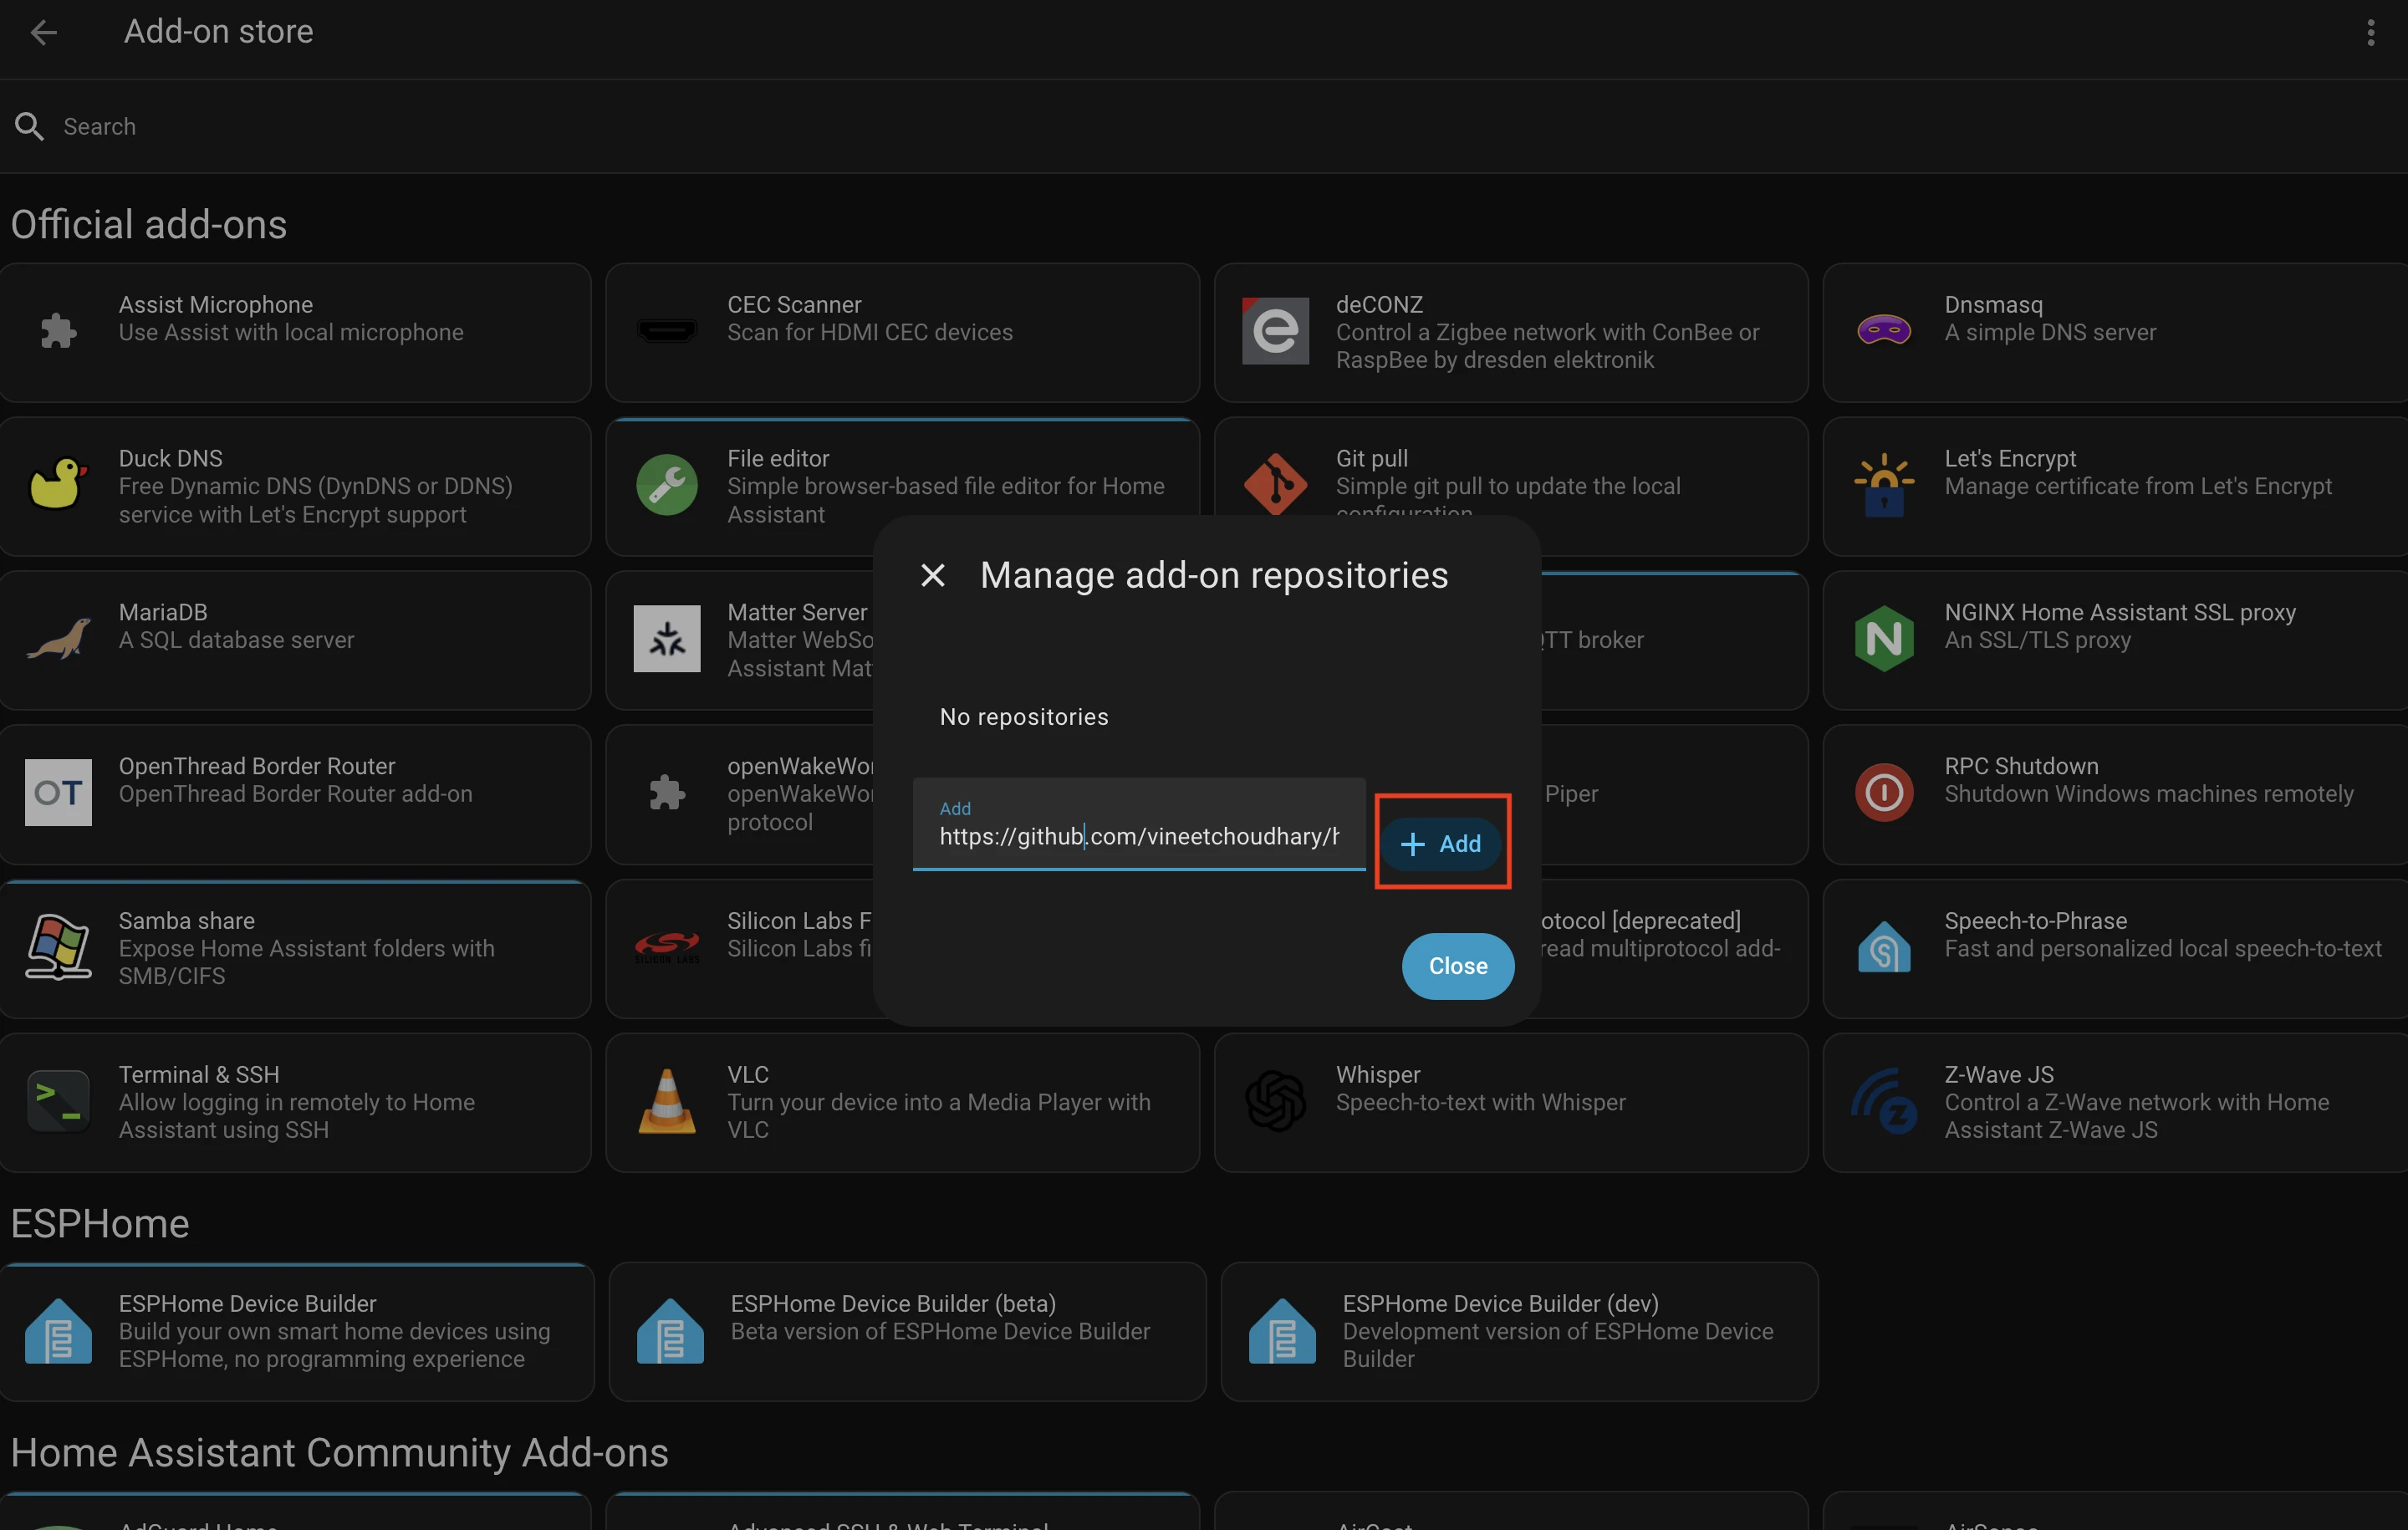Click the Z-Wave JS icon
Viewport: 2408px width, 1530px height.
click(1884, 1101)
